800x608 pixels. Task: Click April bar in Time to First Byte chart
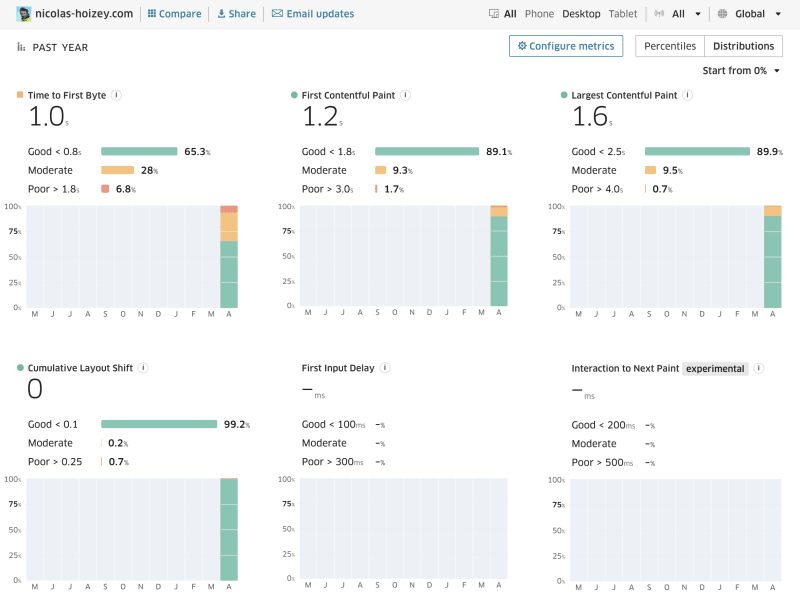tap(229, 257)
